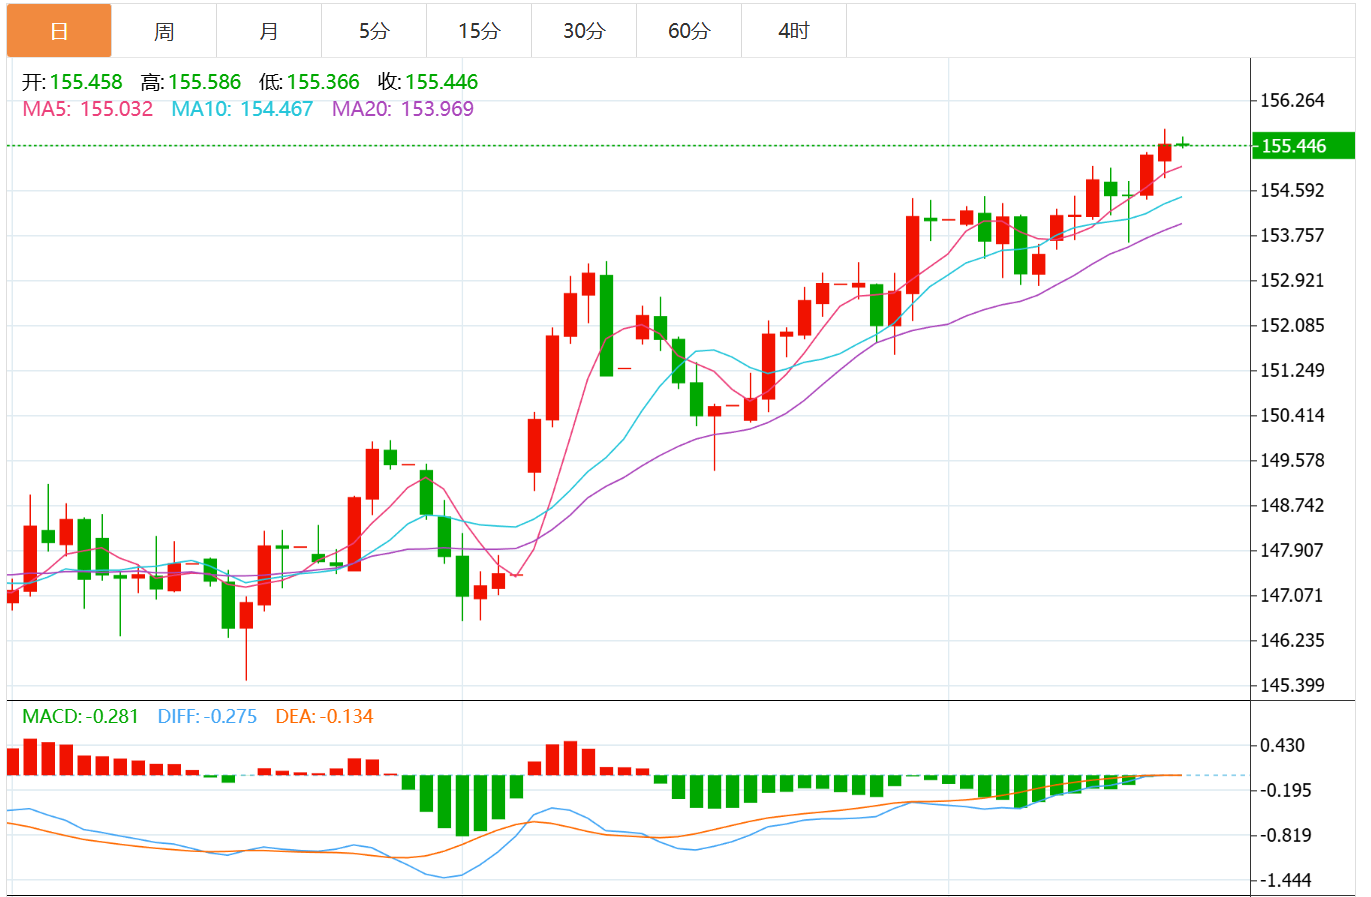The image size is (1371, 897).
Task: Click the 148.742 price axis label
Action: tap(1292, 505)
